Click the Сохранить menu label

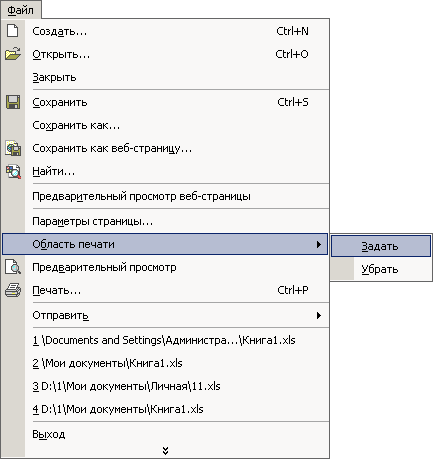pos(60,102)
